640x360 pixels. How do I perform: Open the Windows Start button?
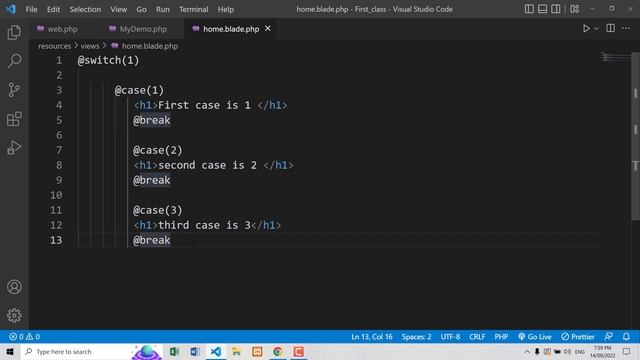[10, 351]
